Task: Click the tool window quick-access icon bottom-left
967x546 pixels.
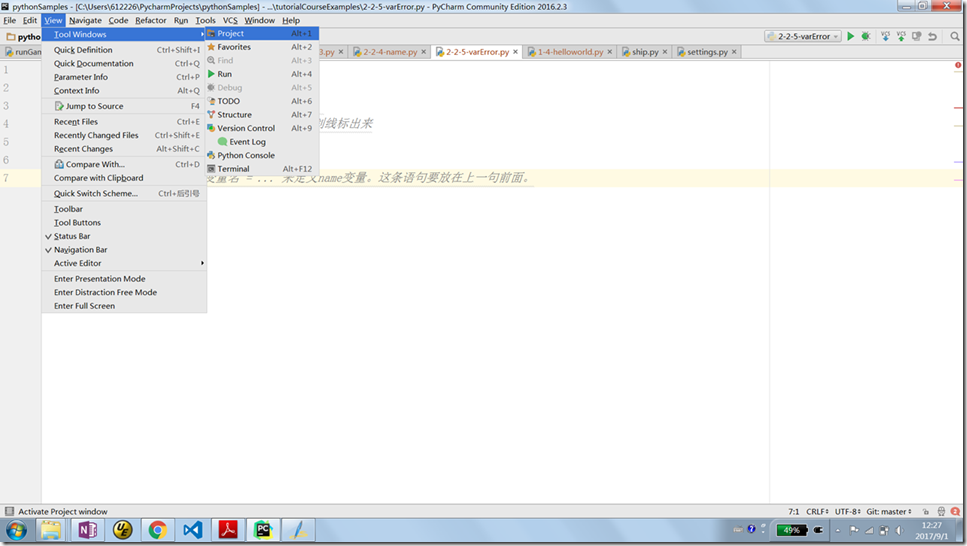Action: pos(9,511)
